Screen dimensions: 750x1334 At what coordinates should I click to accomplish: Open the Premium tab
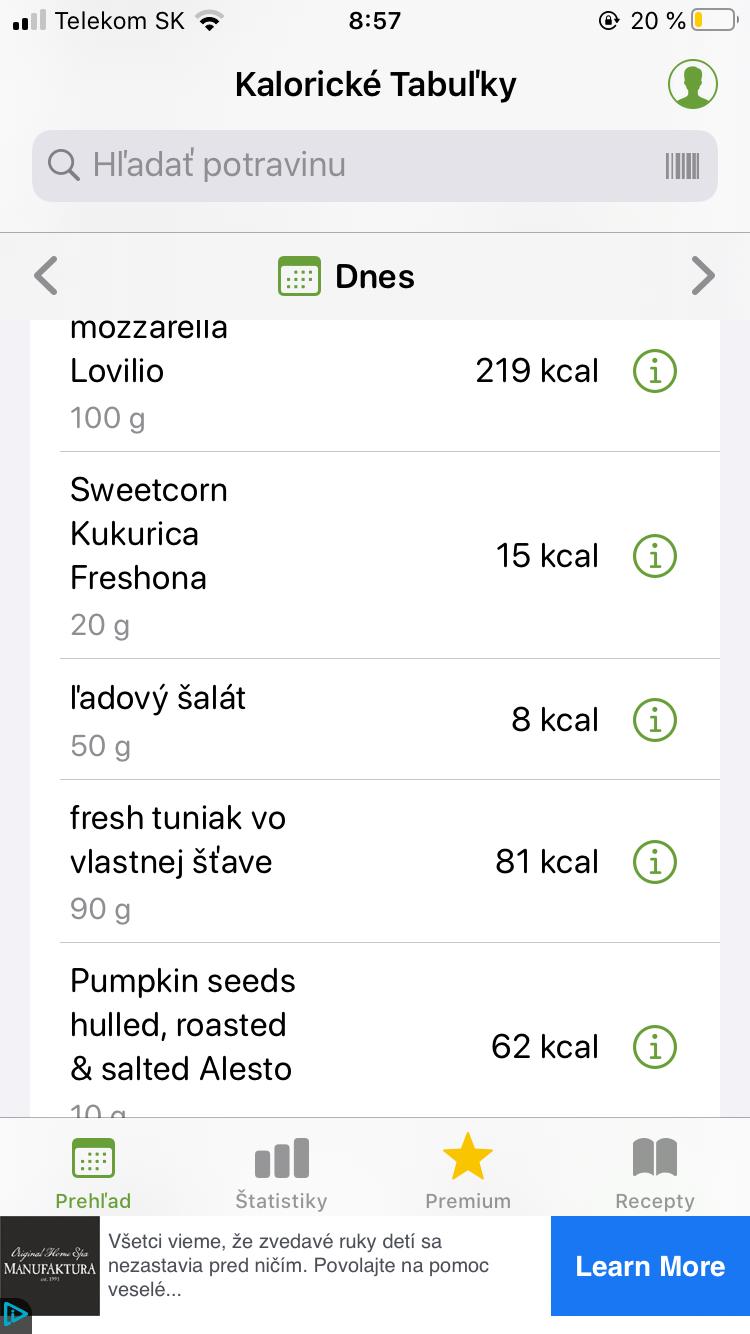(467, 1172)
